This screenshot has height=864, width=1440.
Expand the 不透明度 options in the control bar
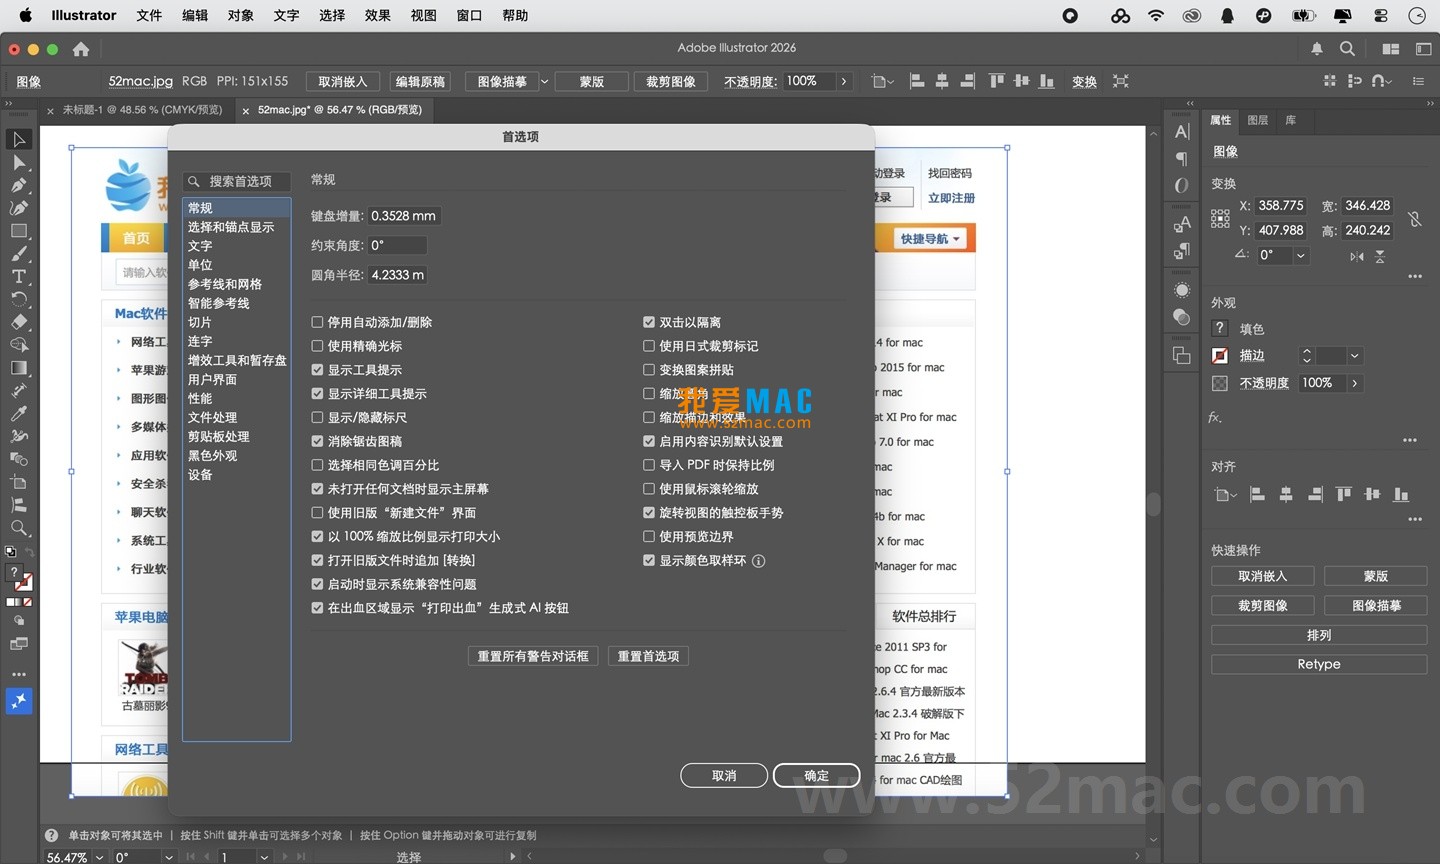click(x=845, y=81)
